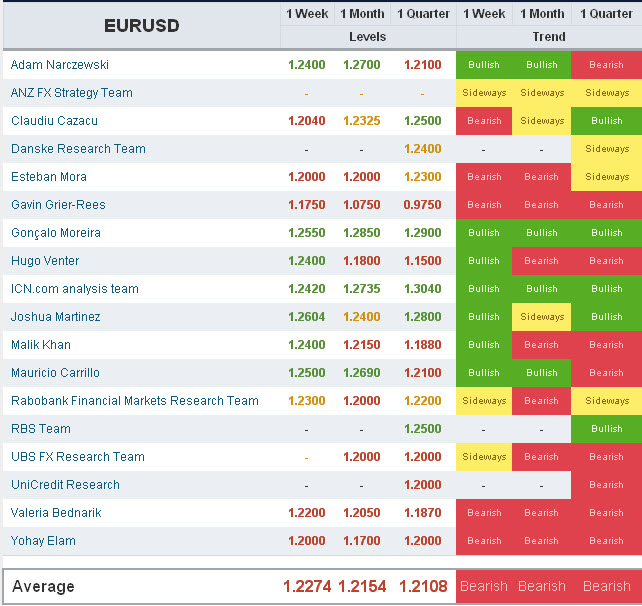Click the Gonçalo Moreira link

pos(56,233)
